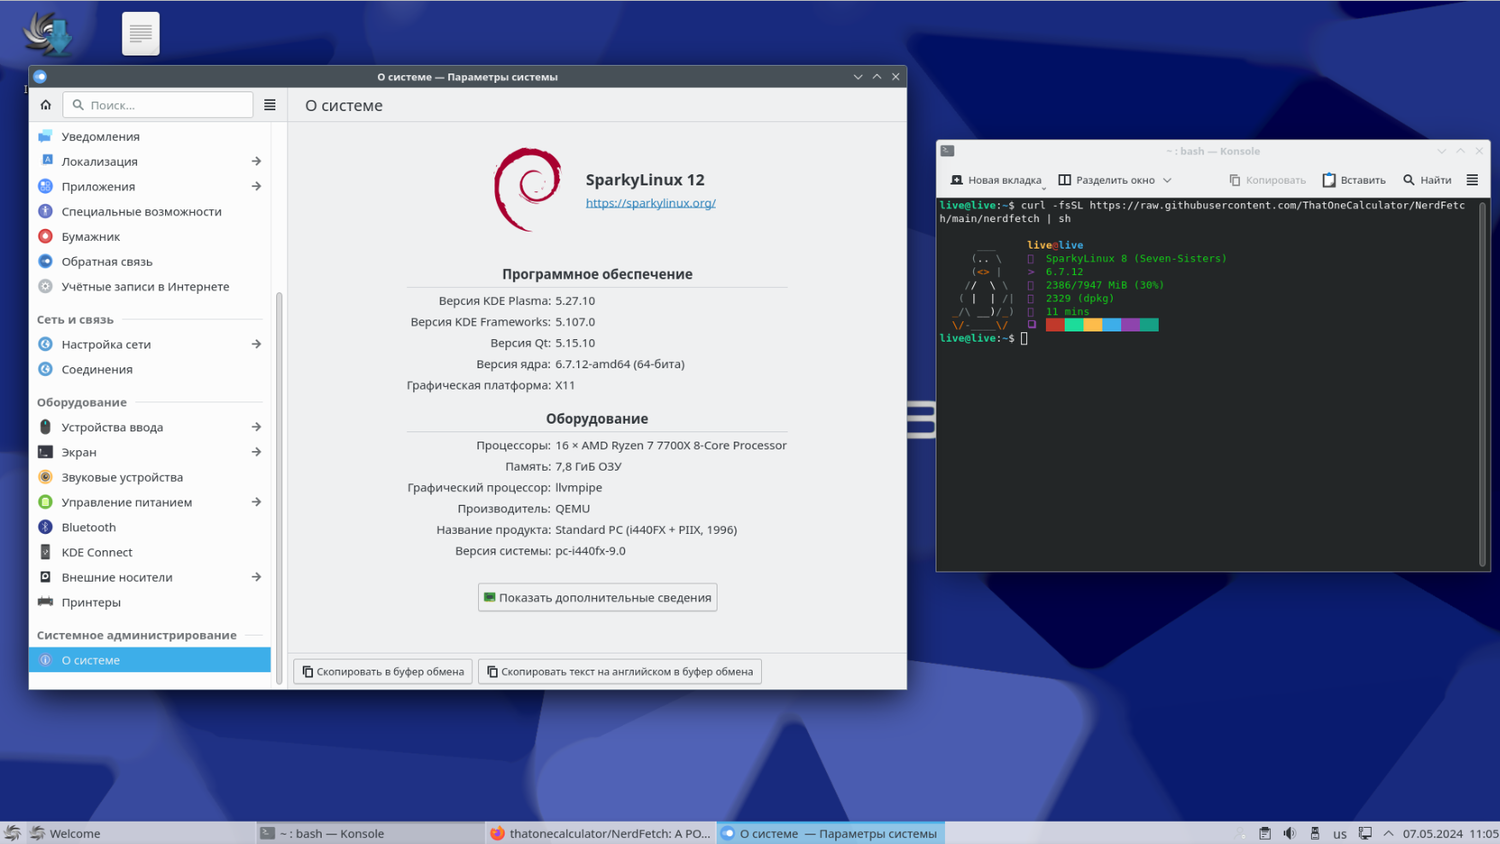Click the pc-i440fx-9.0 system version value
1500x844 pixels.
pos(590,551)
